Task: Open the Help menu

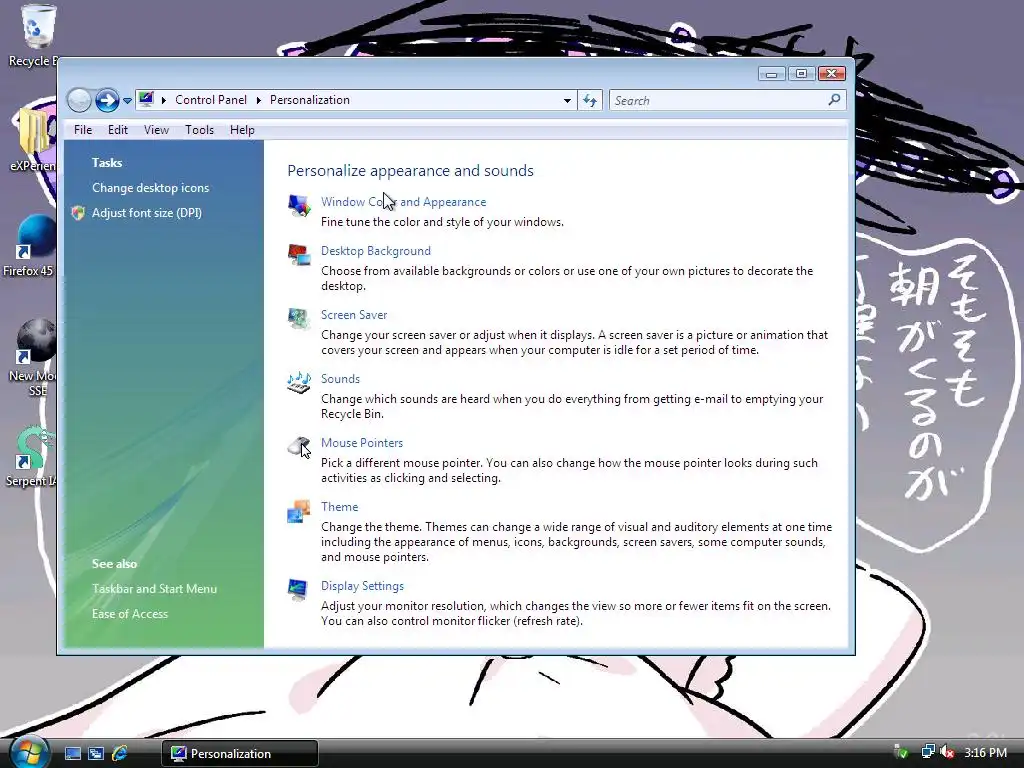Action: click(x=242, y=130)
